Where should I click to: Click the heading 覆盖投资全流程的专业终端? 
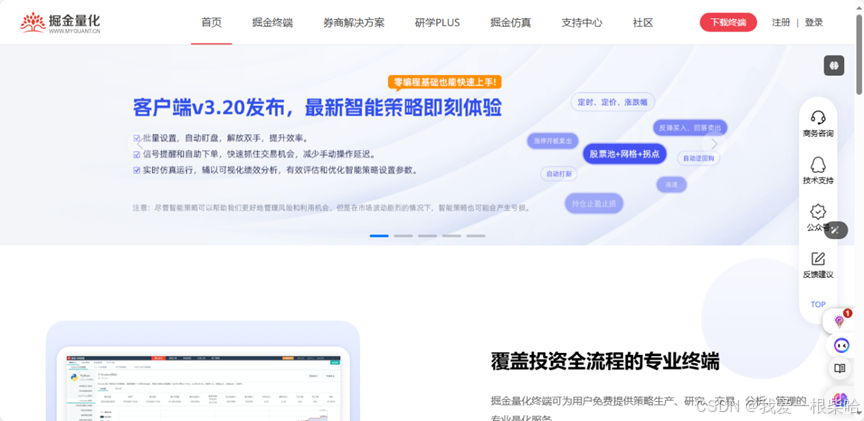click(x=605, y=361)
